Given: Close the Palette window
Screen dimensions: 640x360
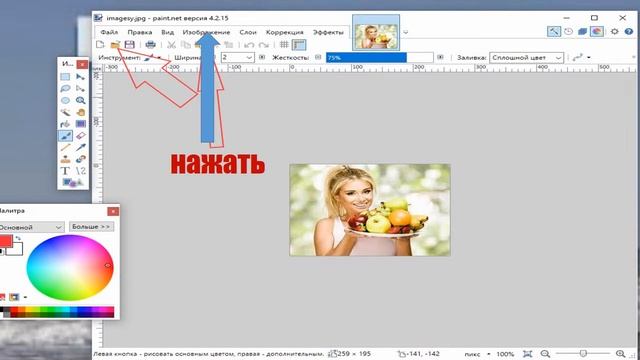Looking at the screenshot, I should click(x=113, y=211).
